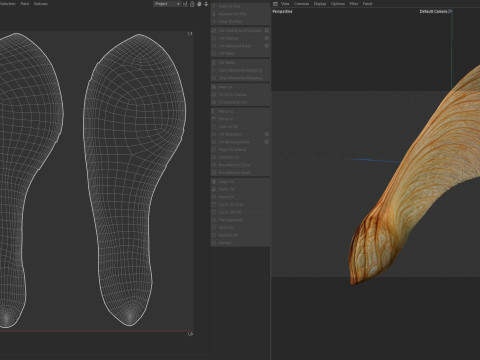Choose Fit UV to Canvas
The image size is (480, 360).
[x=240, y=95]
